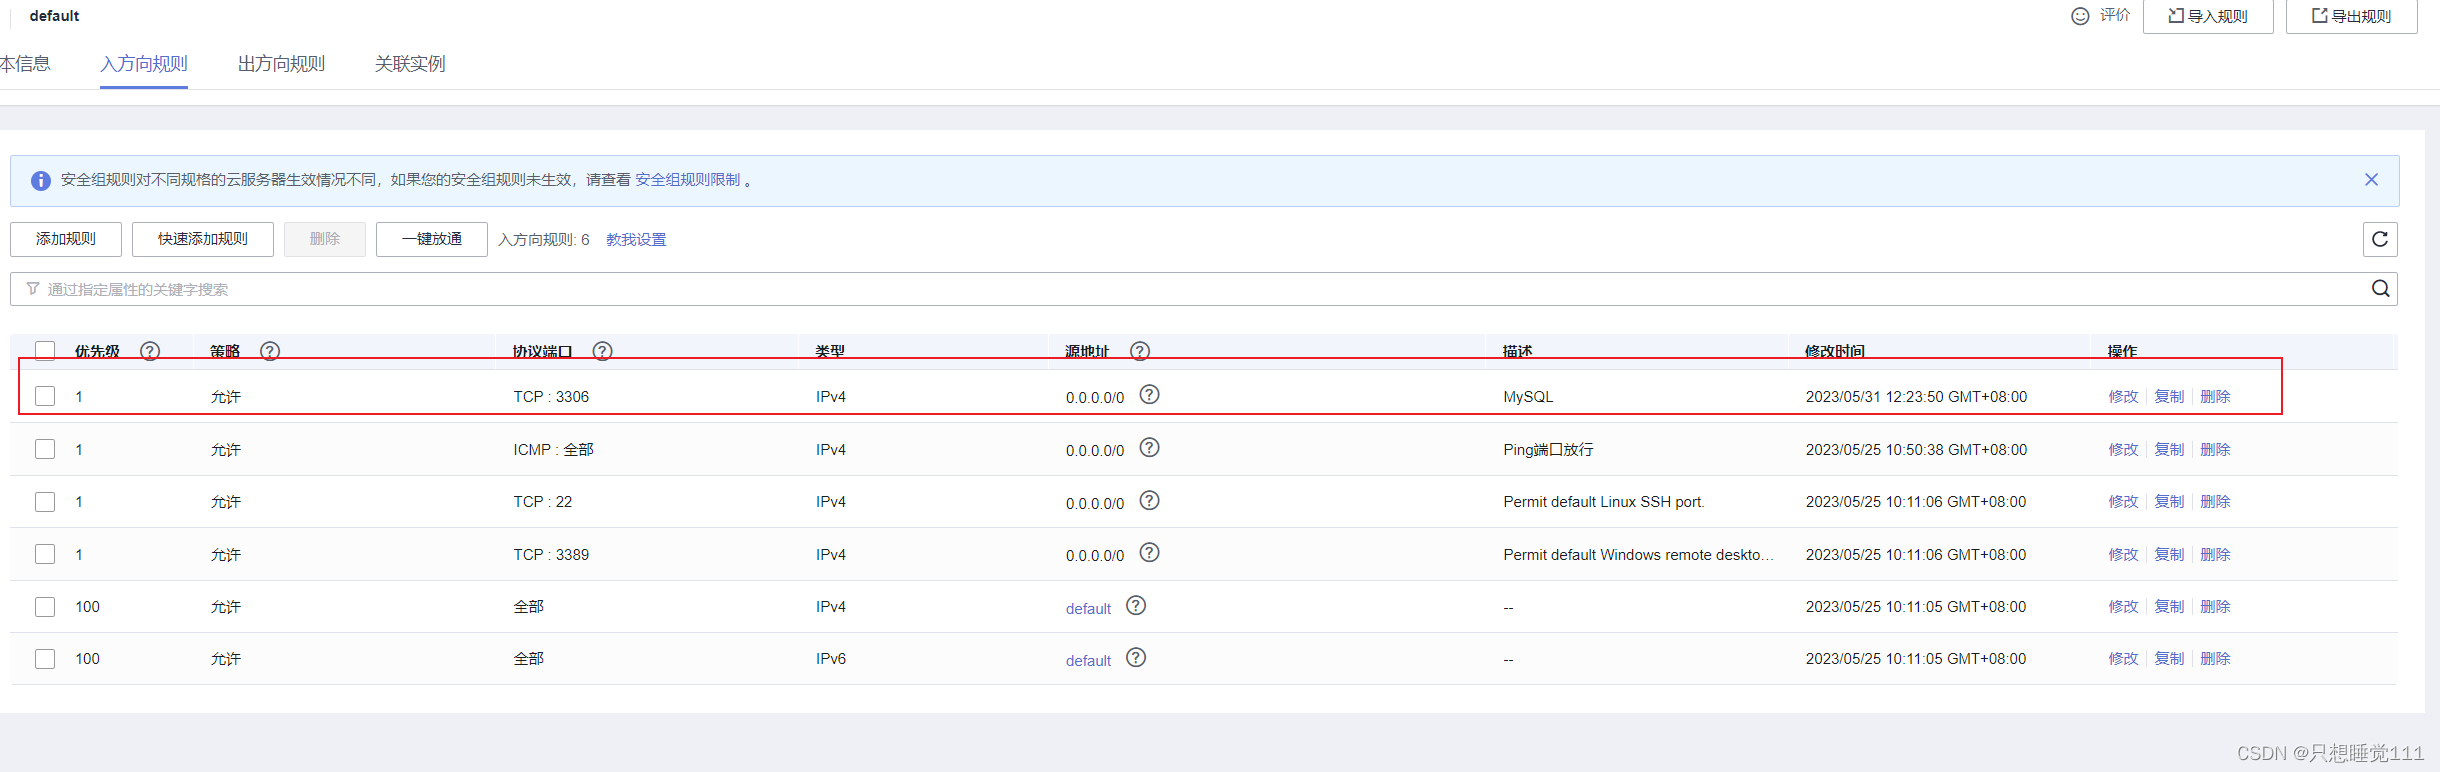The image size is (2440, 772).
Task: Click help icon beside default in IPv4 全部 row
Action: point(1136,606)
